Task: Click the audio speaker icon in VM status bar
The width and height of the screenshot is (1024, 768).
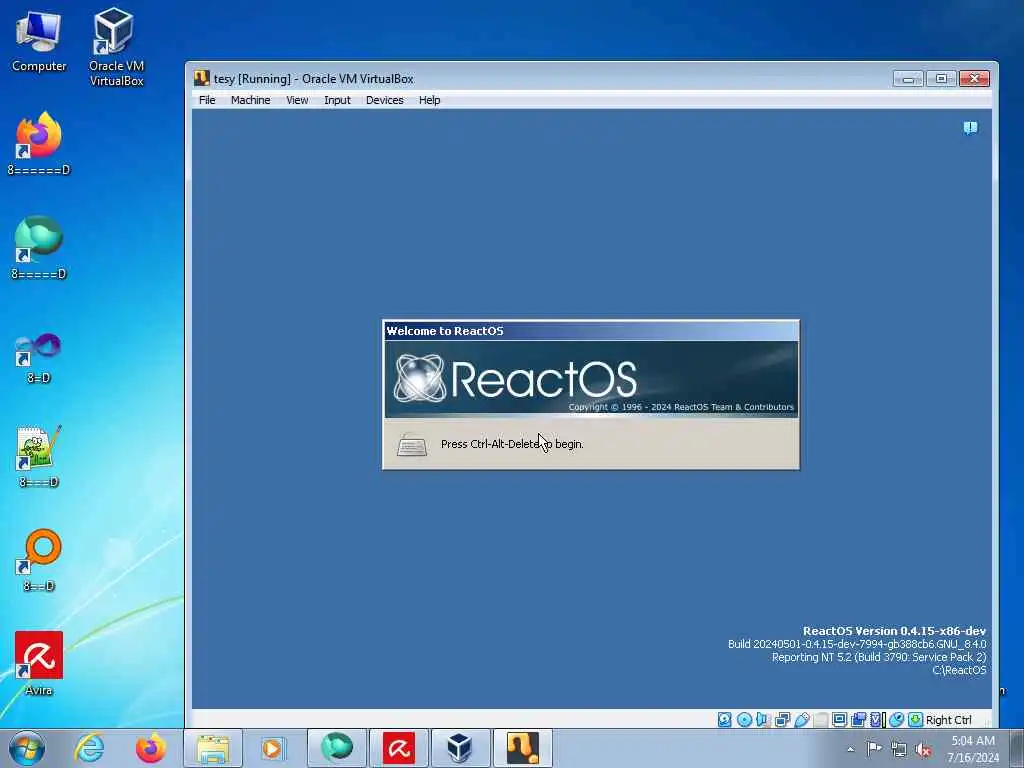Action: pos(763,720)
